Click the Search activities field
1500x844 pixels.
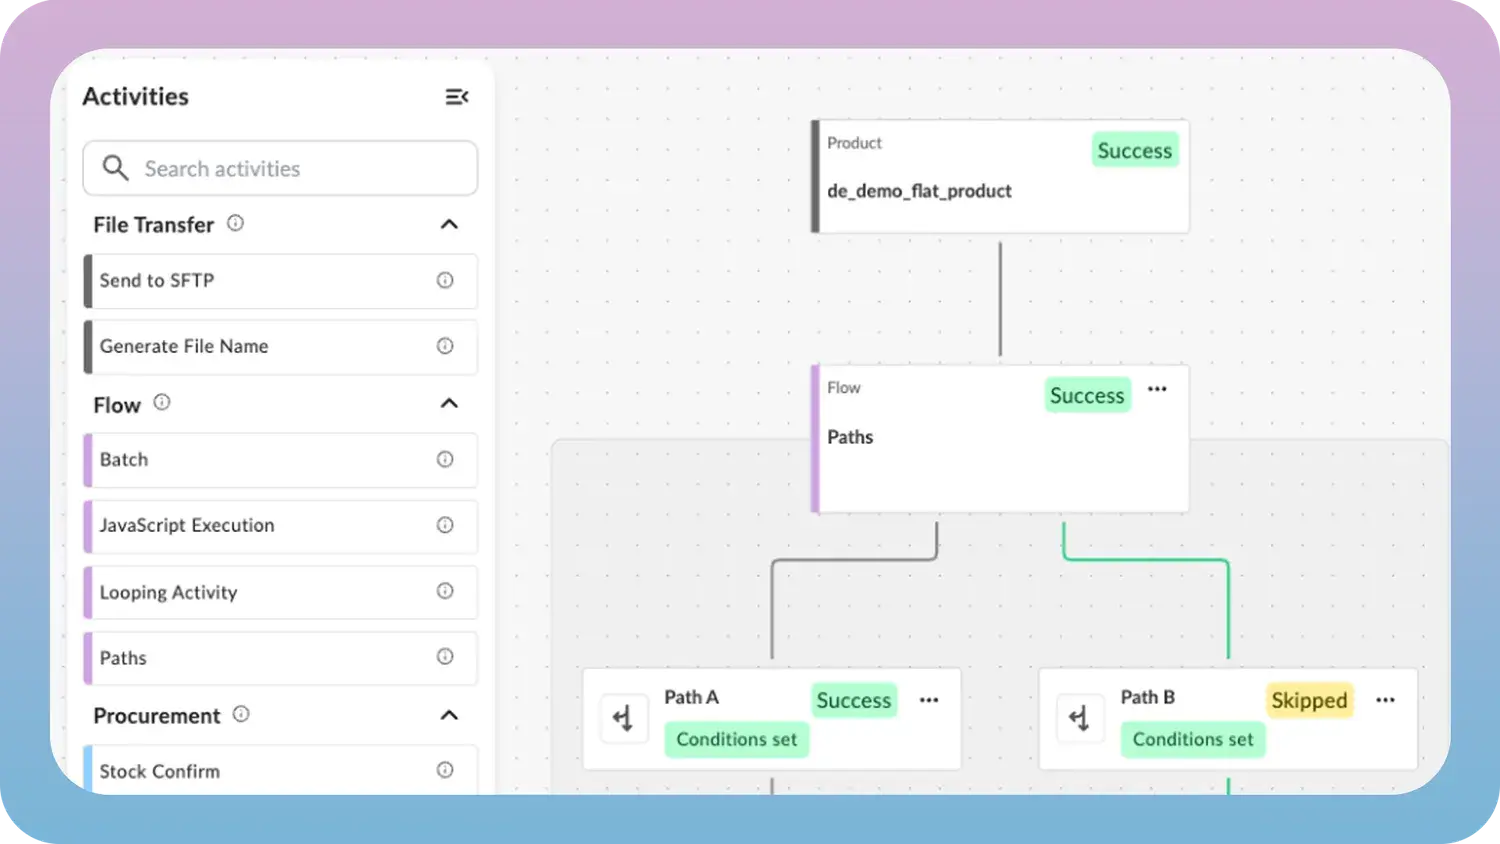point(280,168)
